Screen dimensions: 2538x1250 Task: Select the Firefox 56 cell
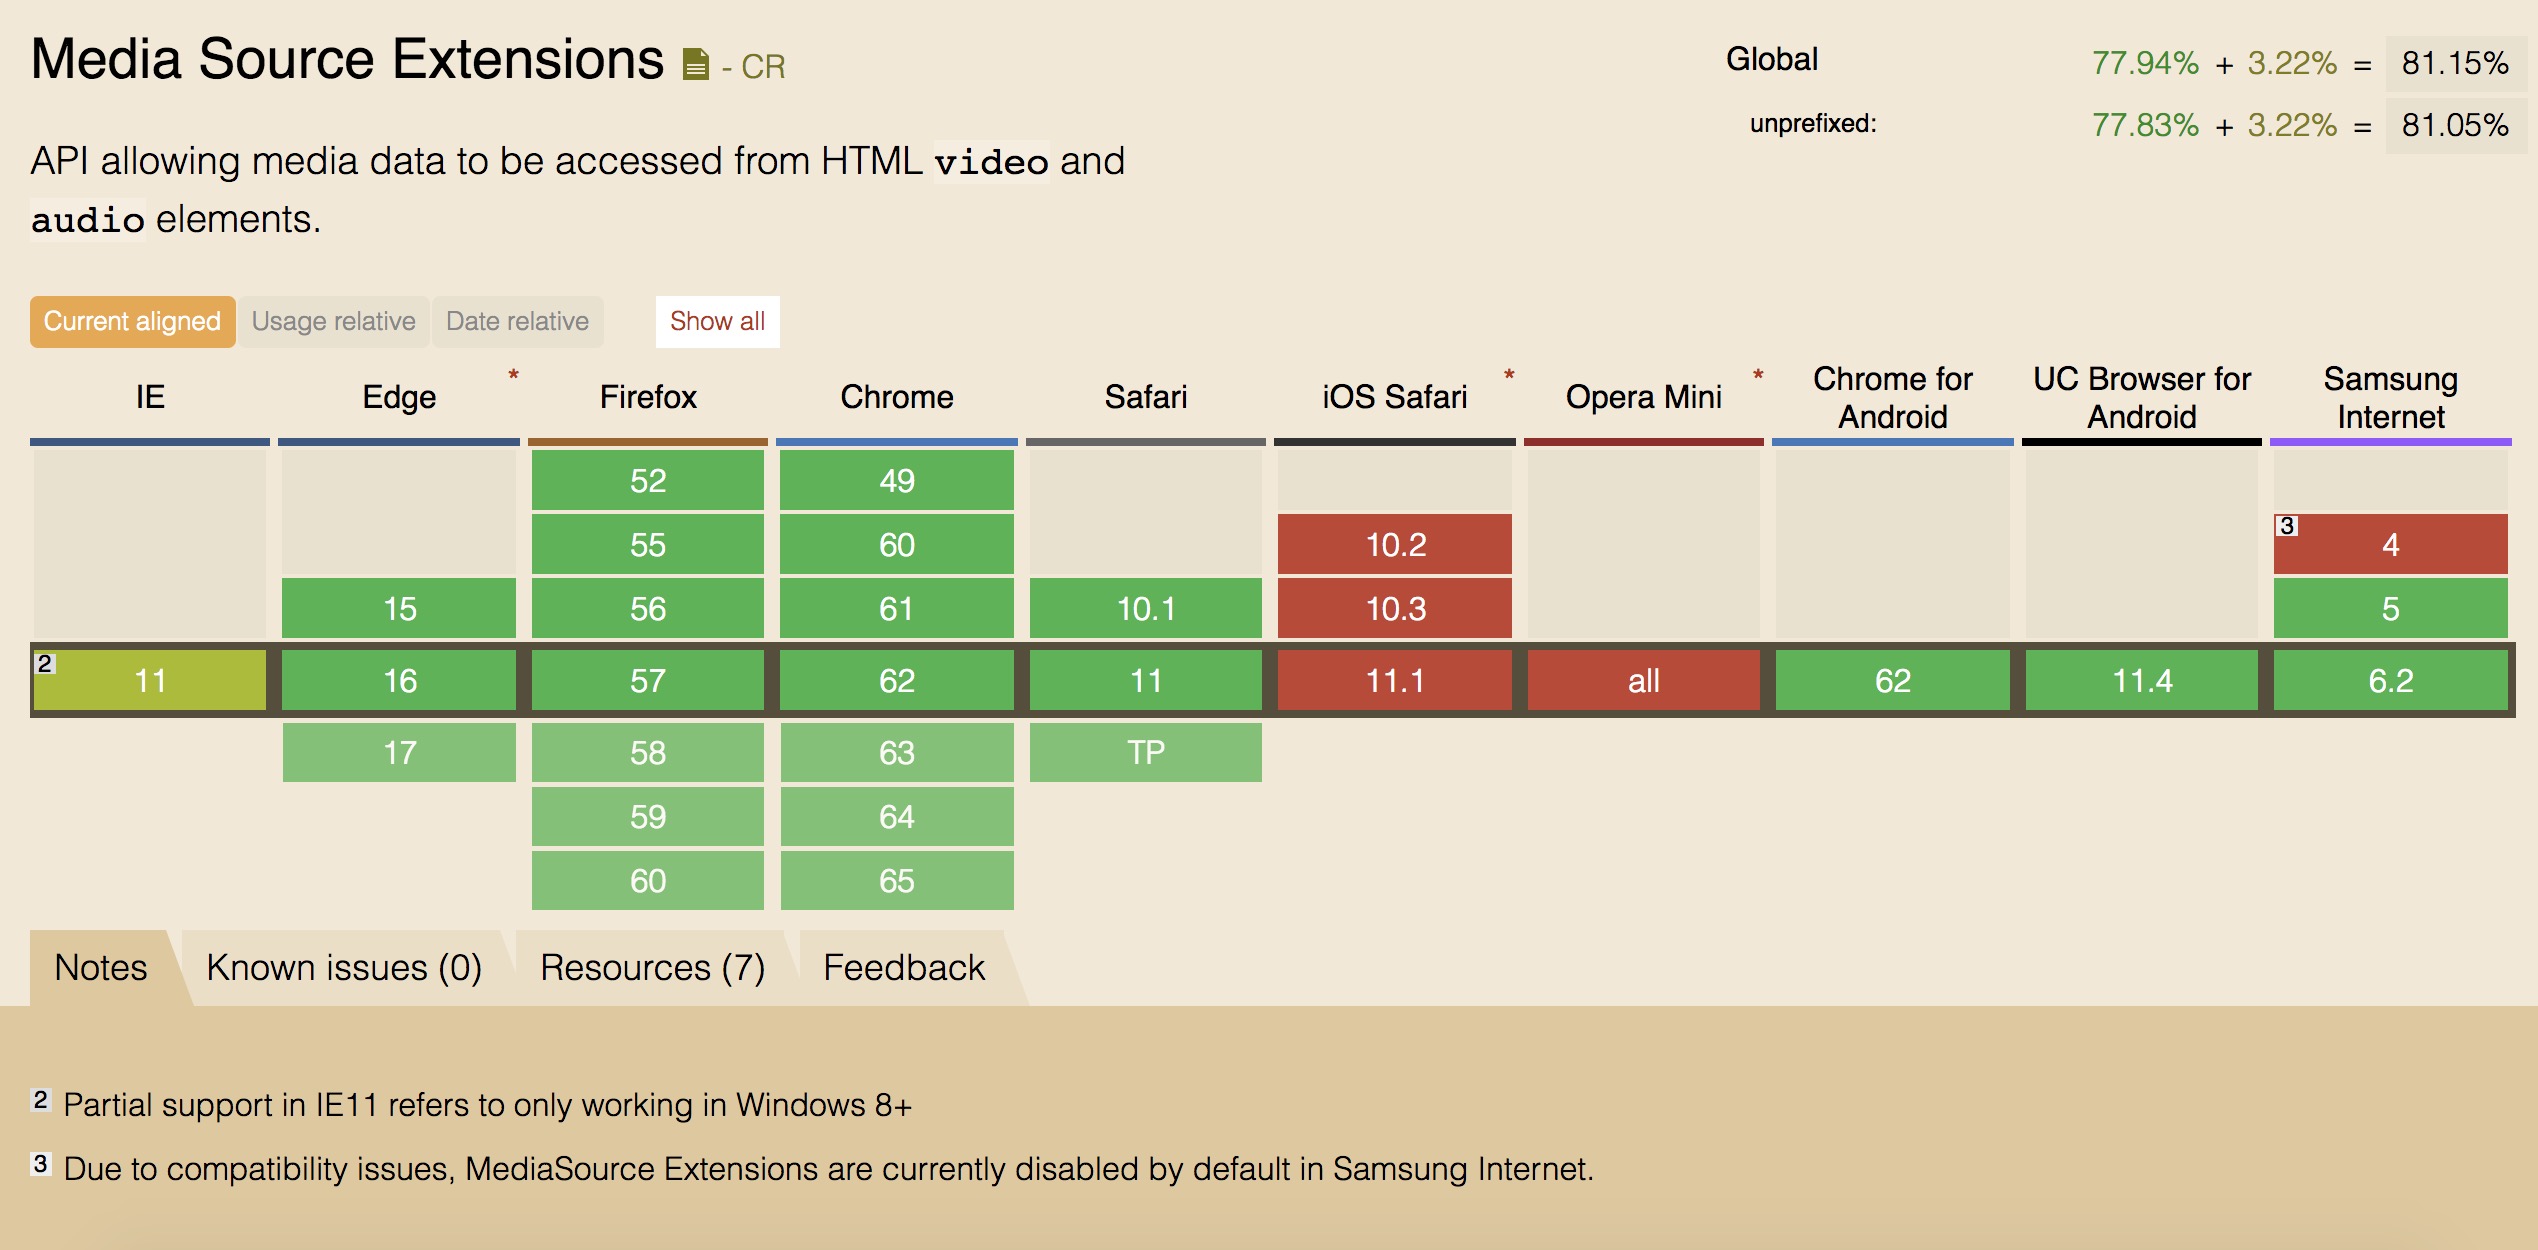pyautogui.click(x=648, y=608)
